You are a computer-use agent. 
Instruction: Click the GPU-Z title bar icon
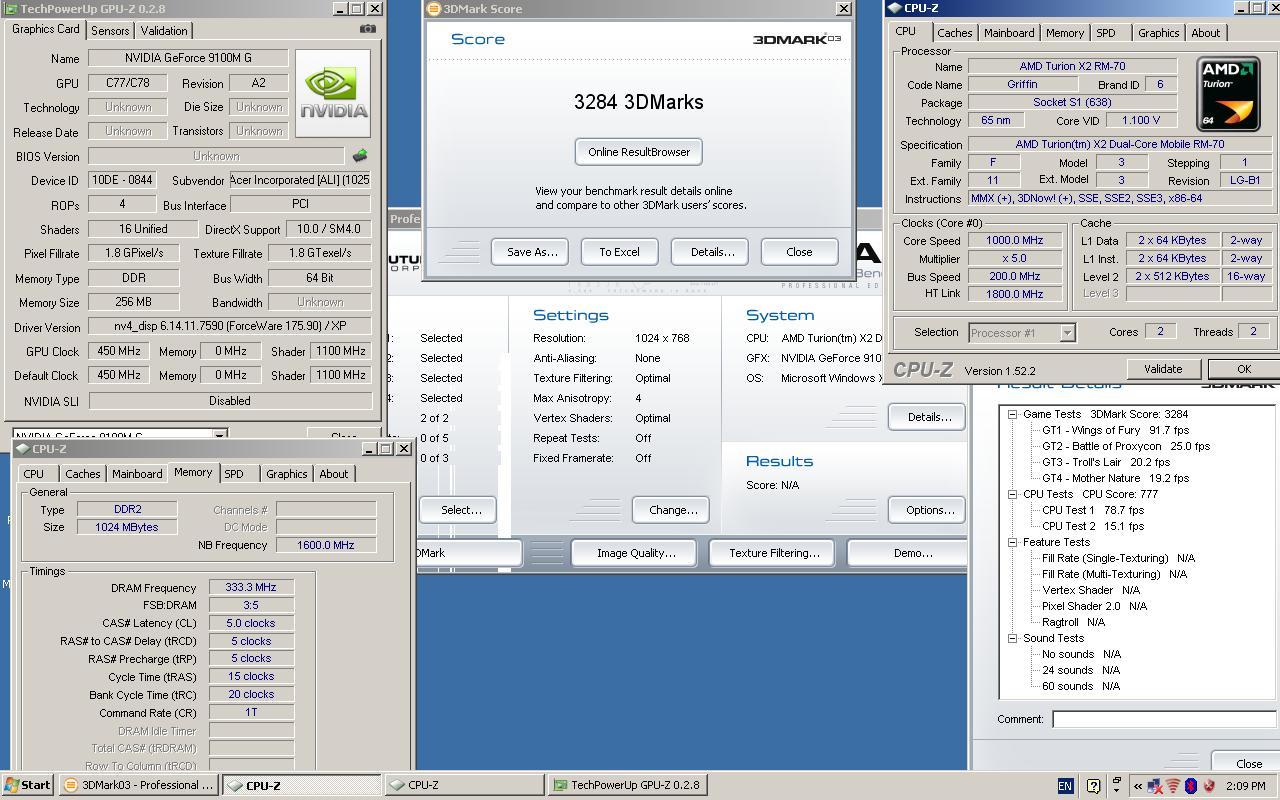click(11, 8)
